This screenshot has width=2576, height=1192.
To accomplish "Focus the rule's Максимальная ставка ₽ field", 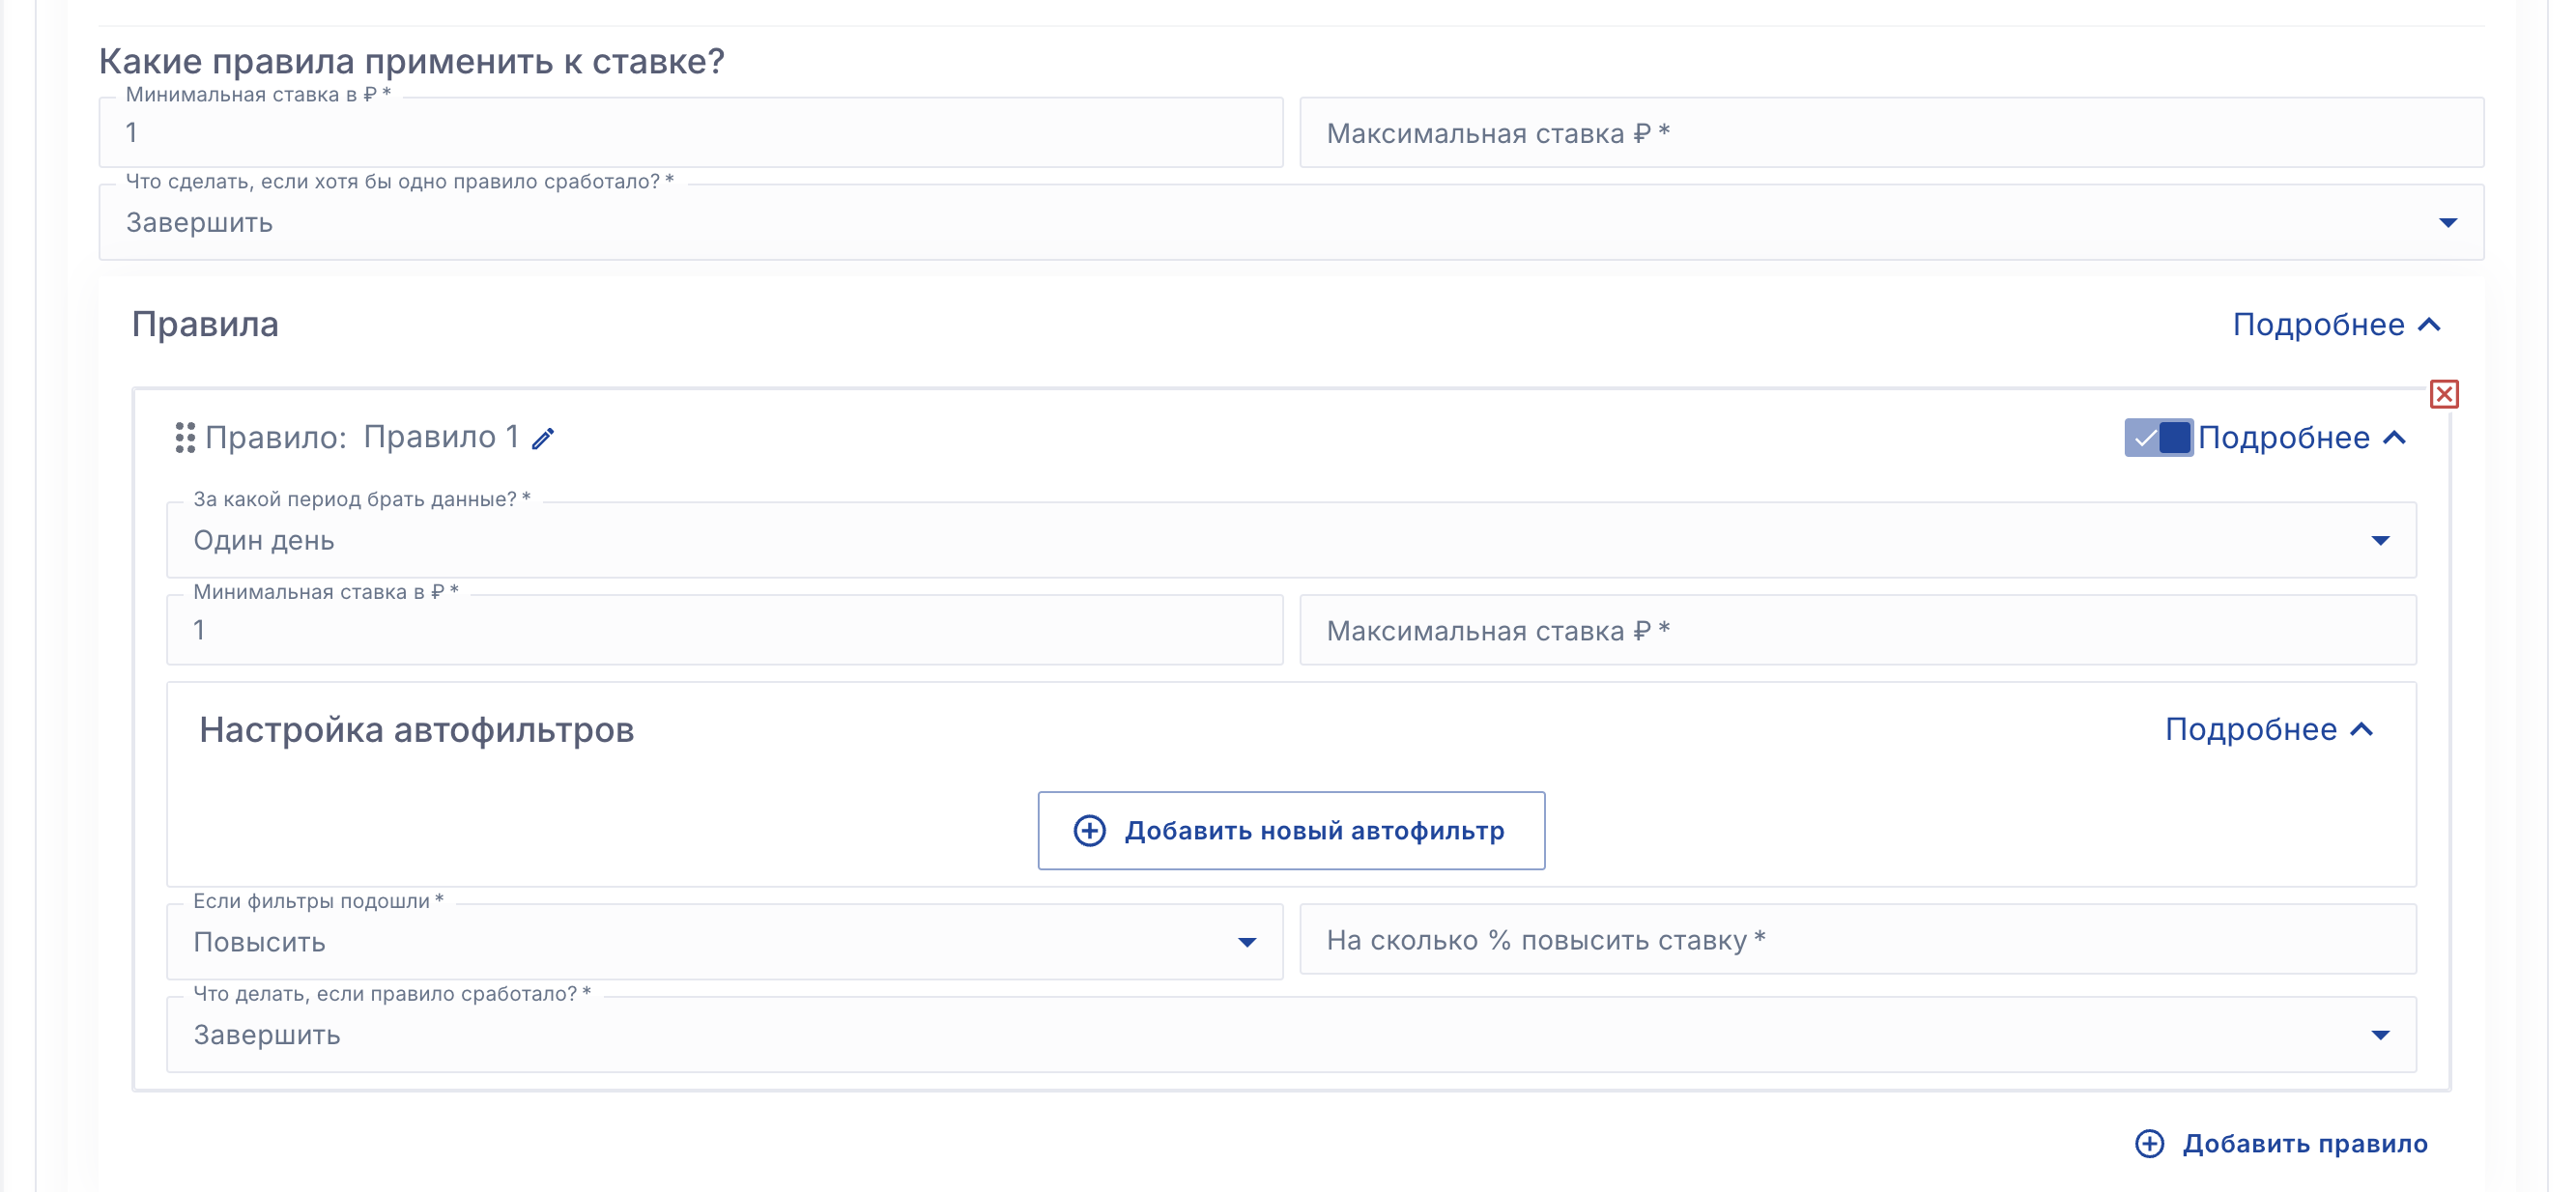I will pos(1857,630).
